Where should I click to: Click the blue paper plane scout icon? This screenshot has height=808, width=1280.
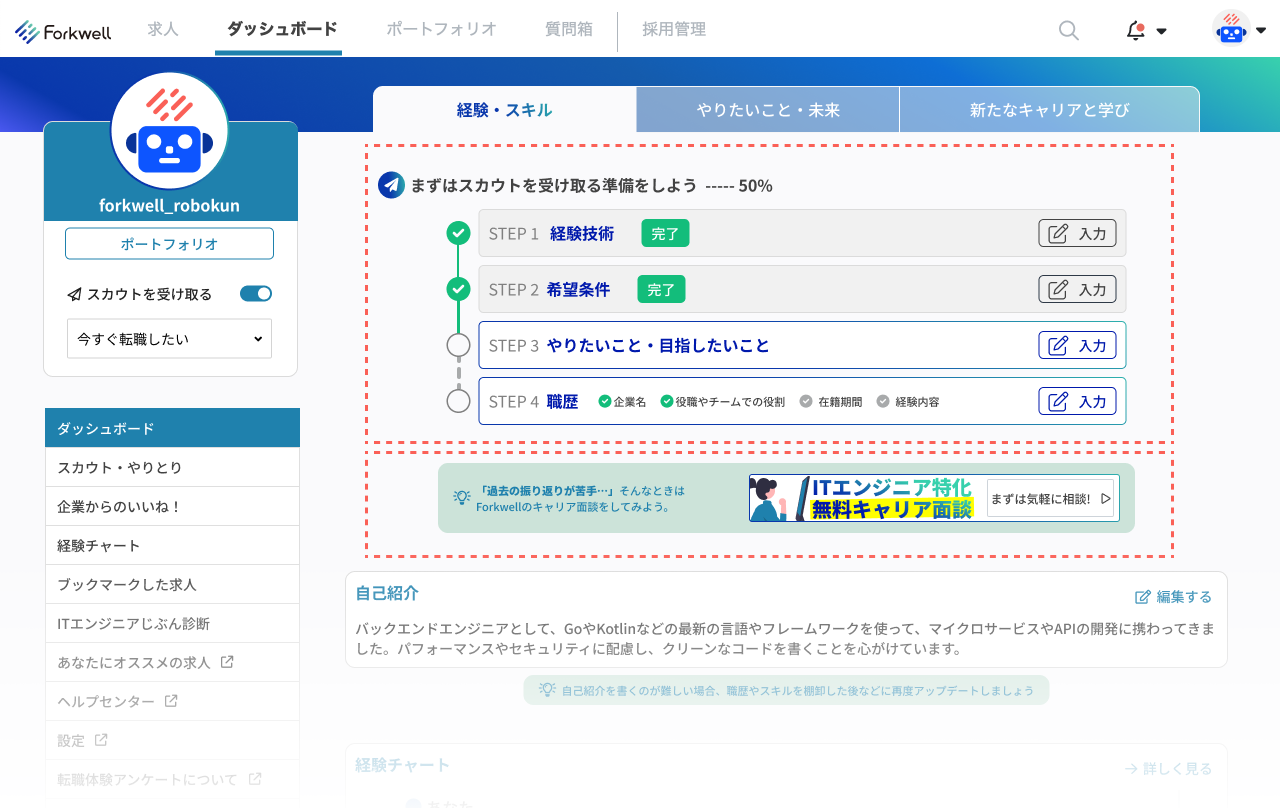pyautogui.click(x=391, y=185)
